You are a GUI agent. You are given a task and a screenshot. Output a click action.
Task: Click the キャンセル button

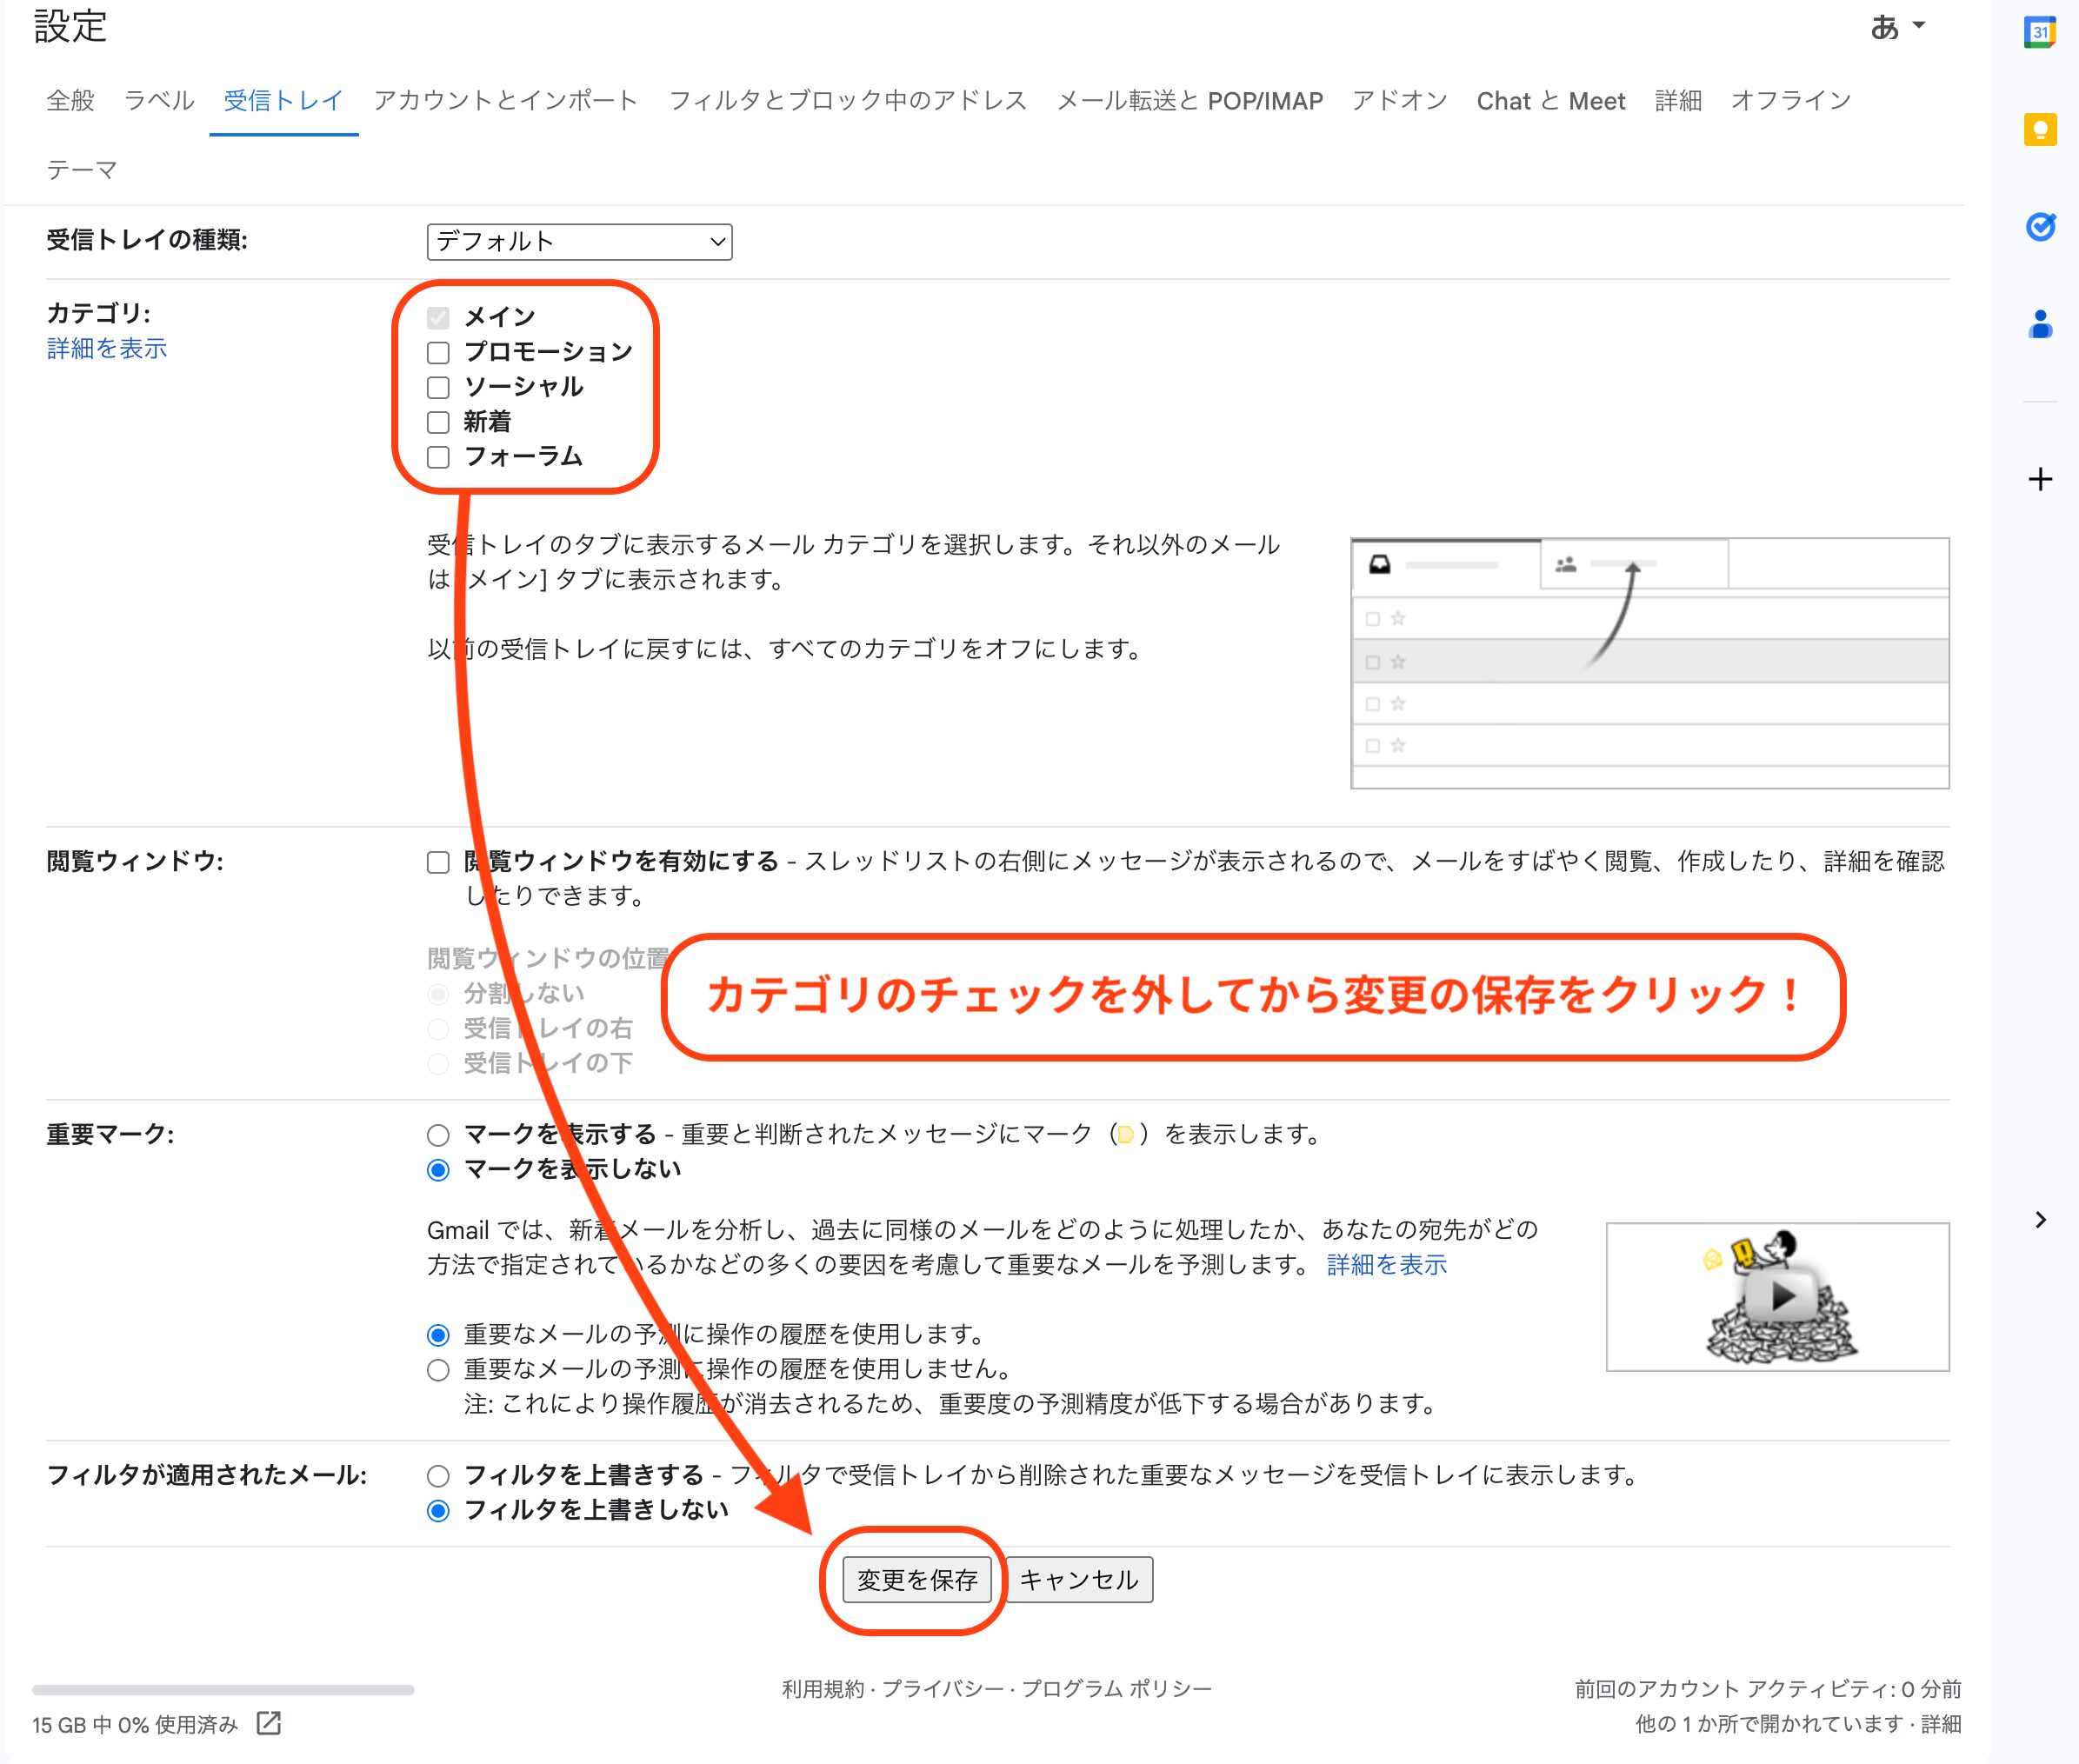(1078, 1579)
